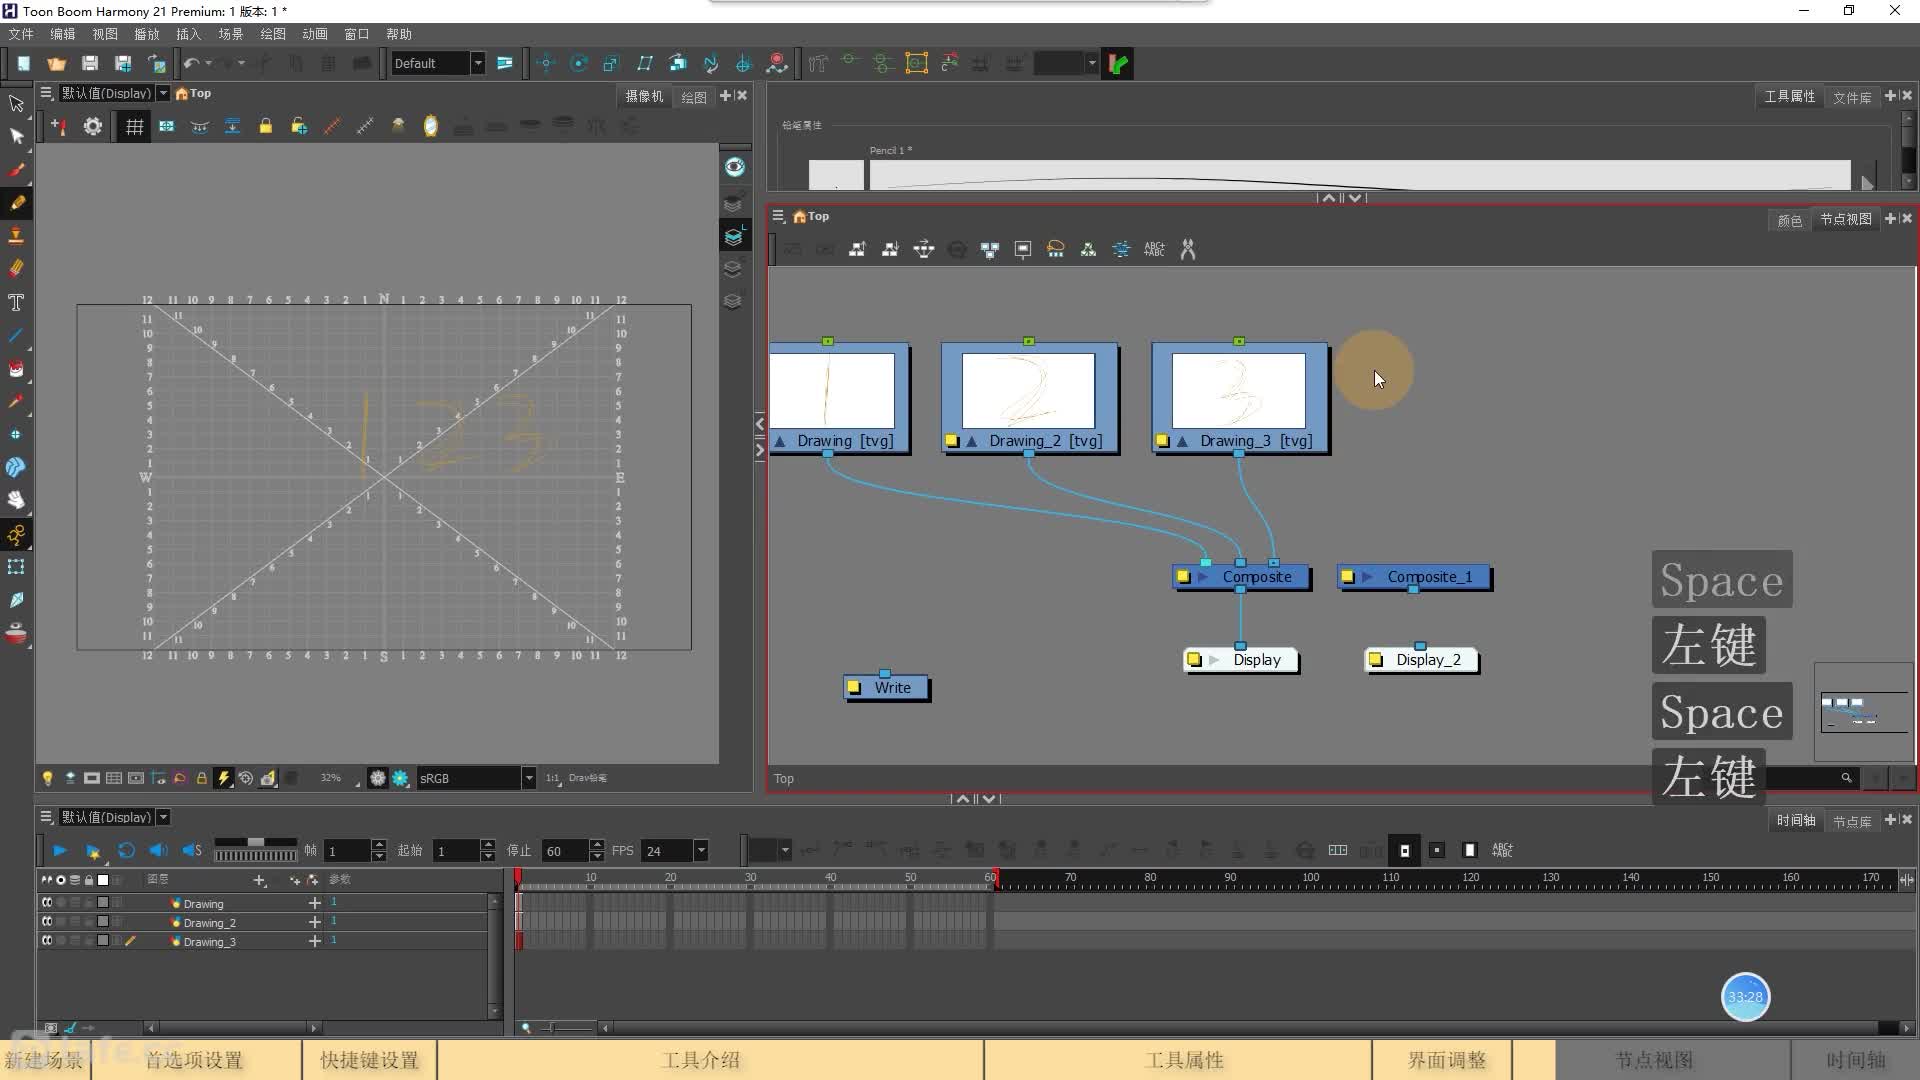Toggle the Drawing_2 layer enable icon in timeline
Viewport: 1920px width, 1080px height.
click(47, 922)
